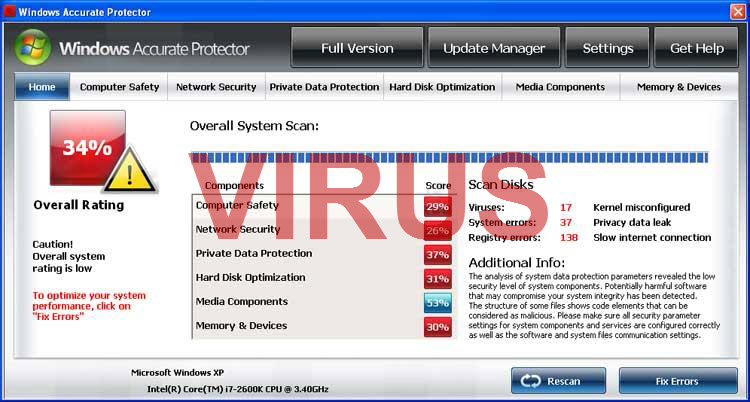
Task: Open Update Manager
Action: pos(494,47)
